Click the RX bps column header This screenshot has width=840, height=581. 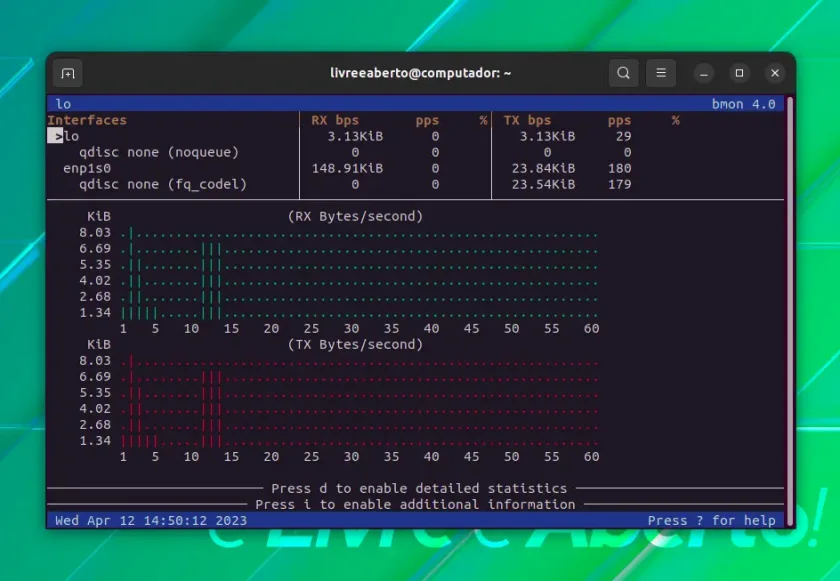tap(335, 120)
